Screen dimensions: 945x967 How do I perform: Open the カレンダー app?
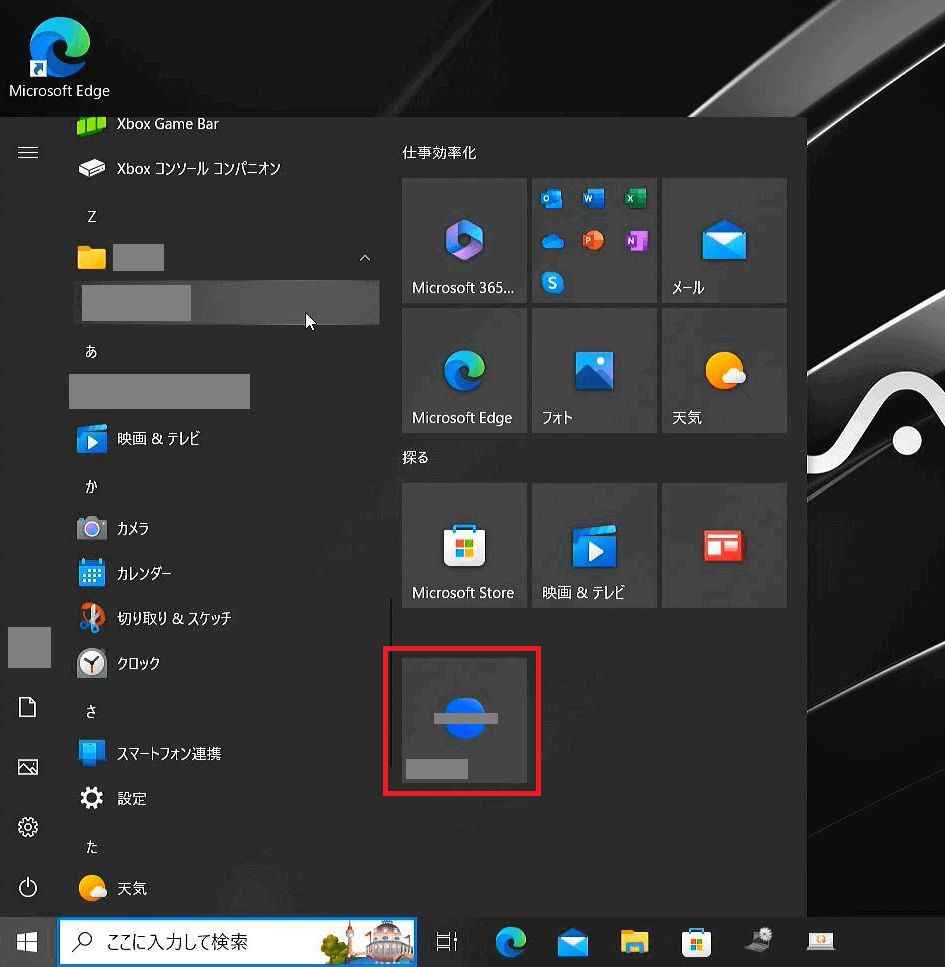click(x=225, y=574)
